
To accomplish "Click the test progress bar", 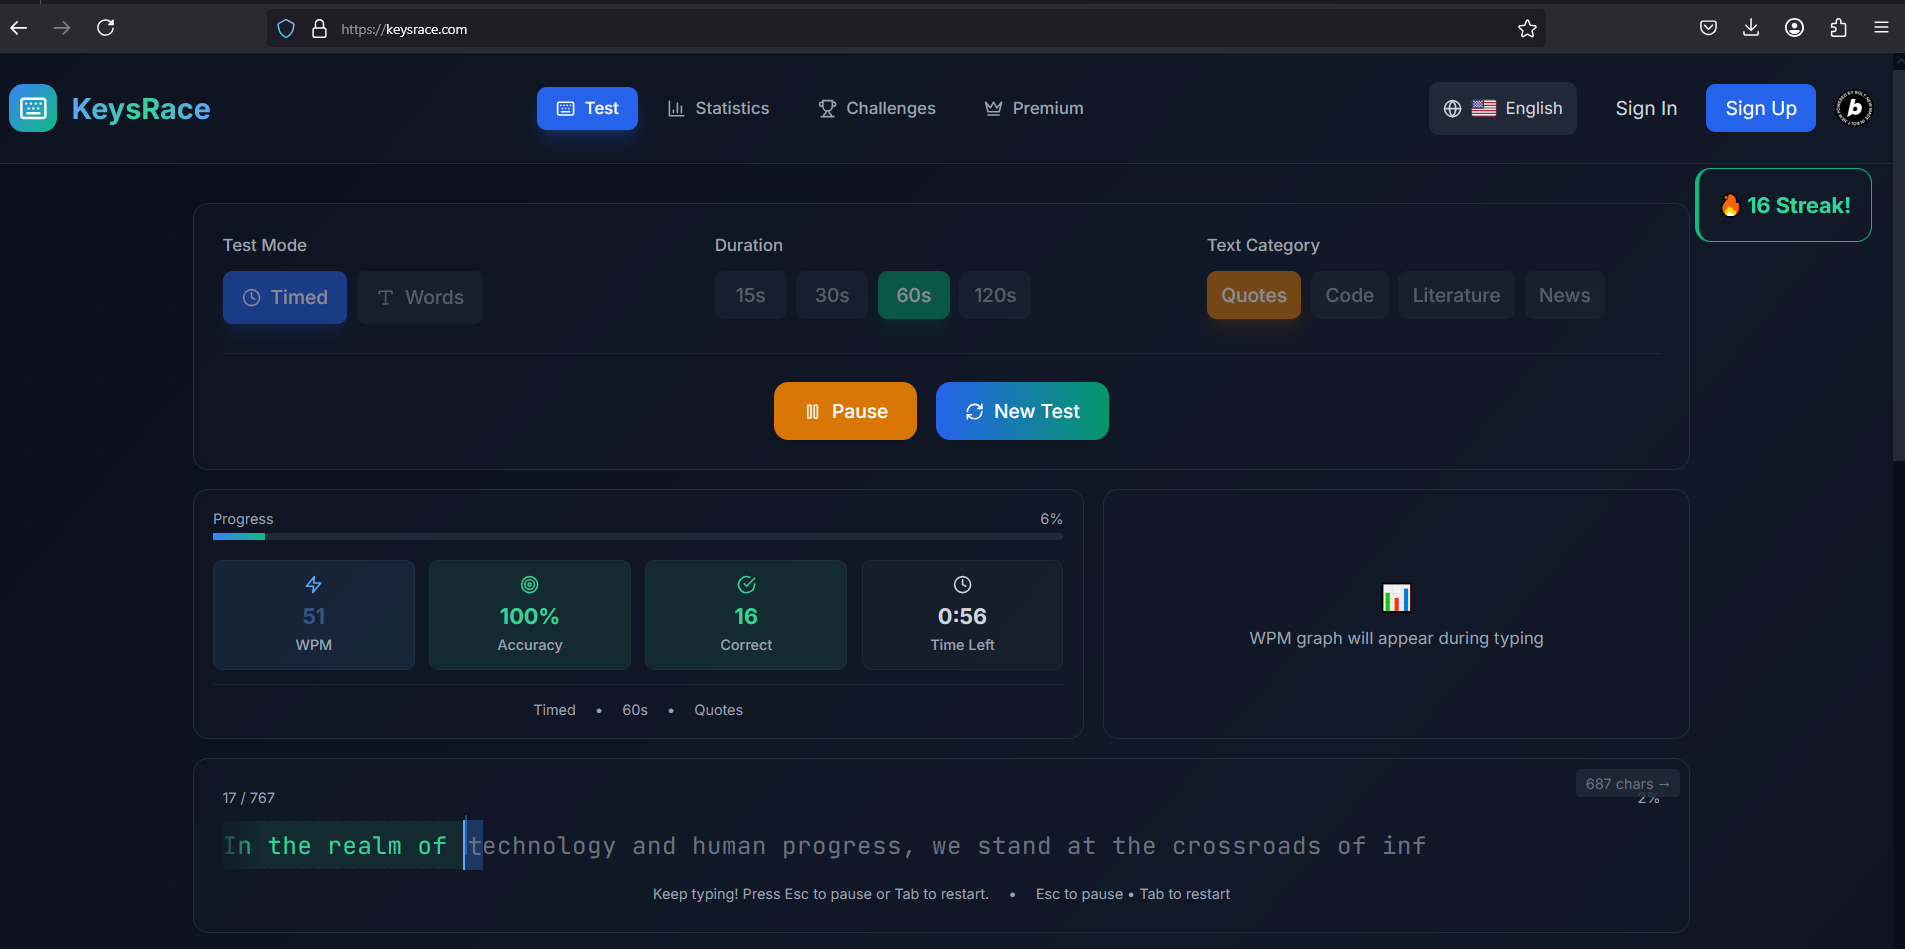I will click(638, 537).
